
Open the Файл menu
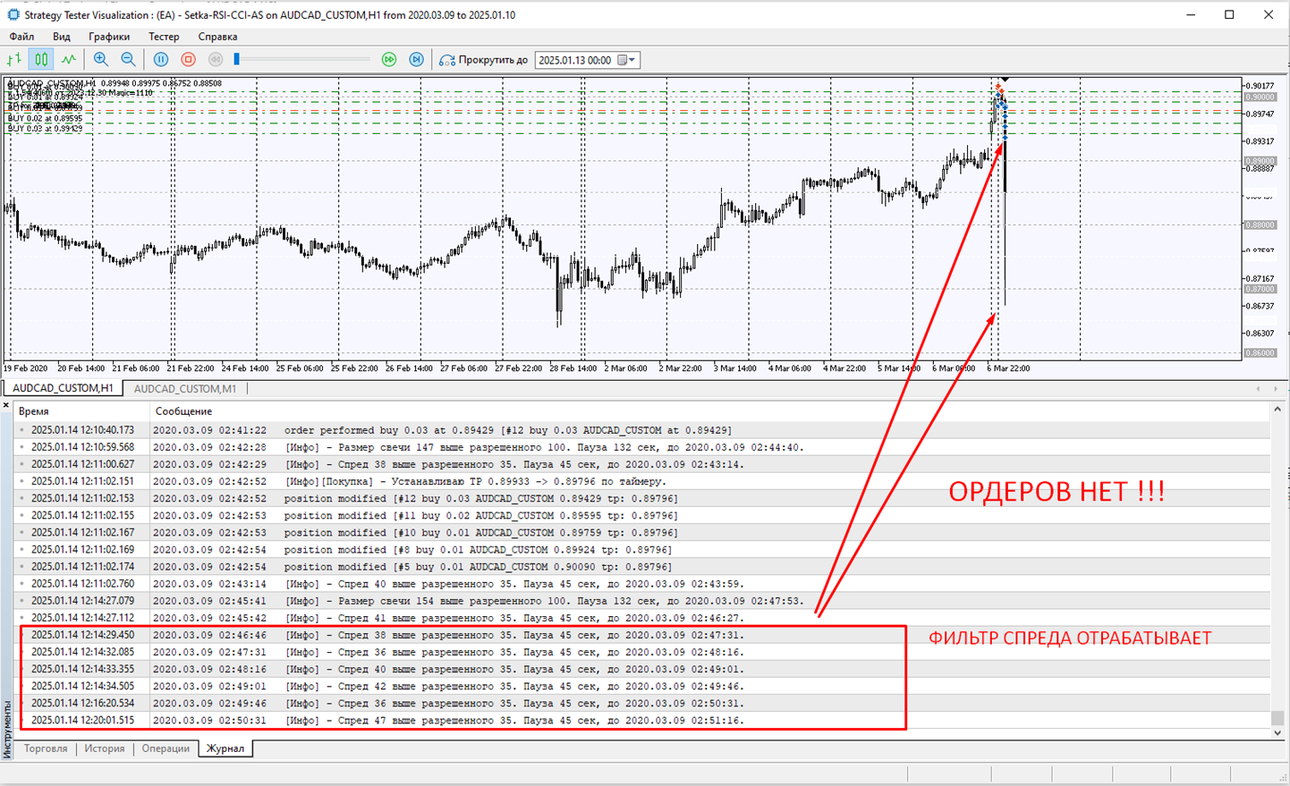pyautogui.click(x=22, y=36)
